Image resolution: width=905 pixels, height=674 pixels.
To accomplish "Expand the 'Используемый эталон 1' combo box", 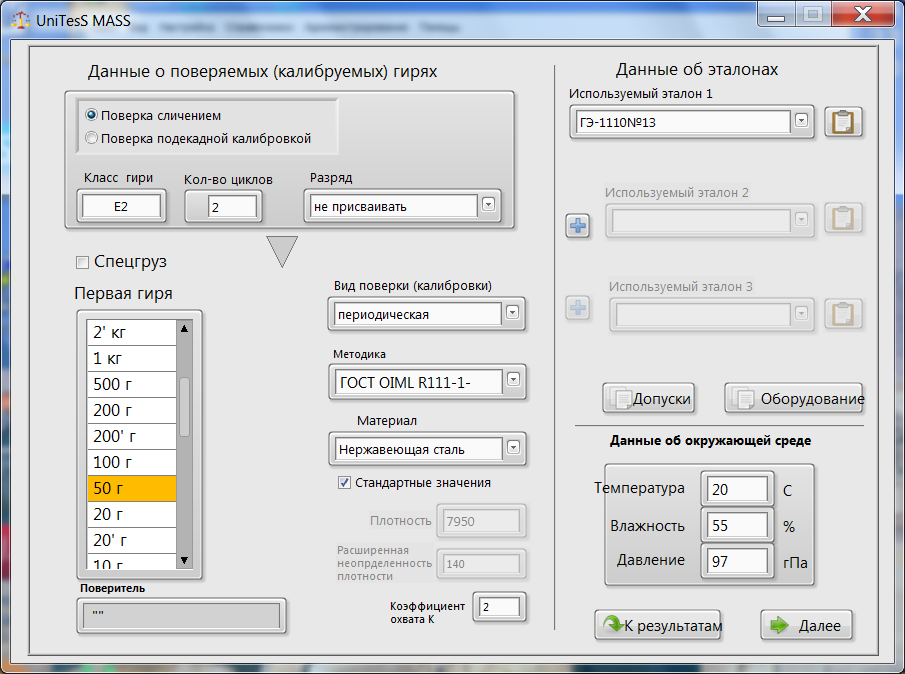I will pos(801,122).
